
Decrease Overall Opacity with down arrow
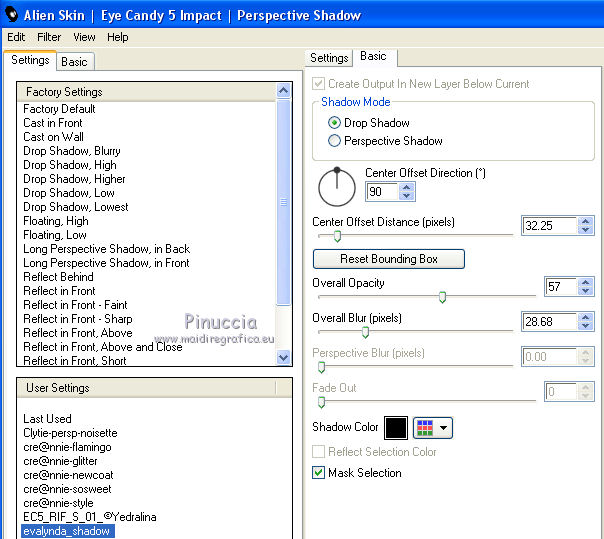(x=586, y=290)
